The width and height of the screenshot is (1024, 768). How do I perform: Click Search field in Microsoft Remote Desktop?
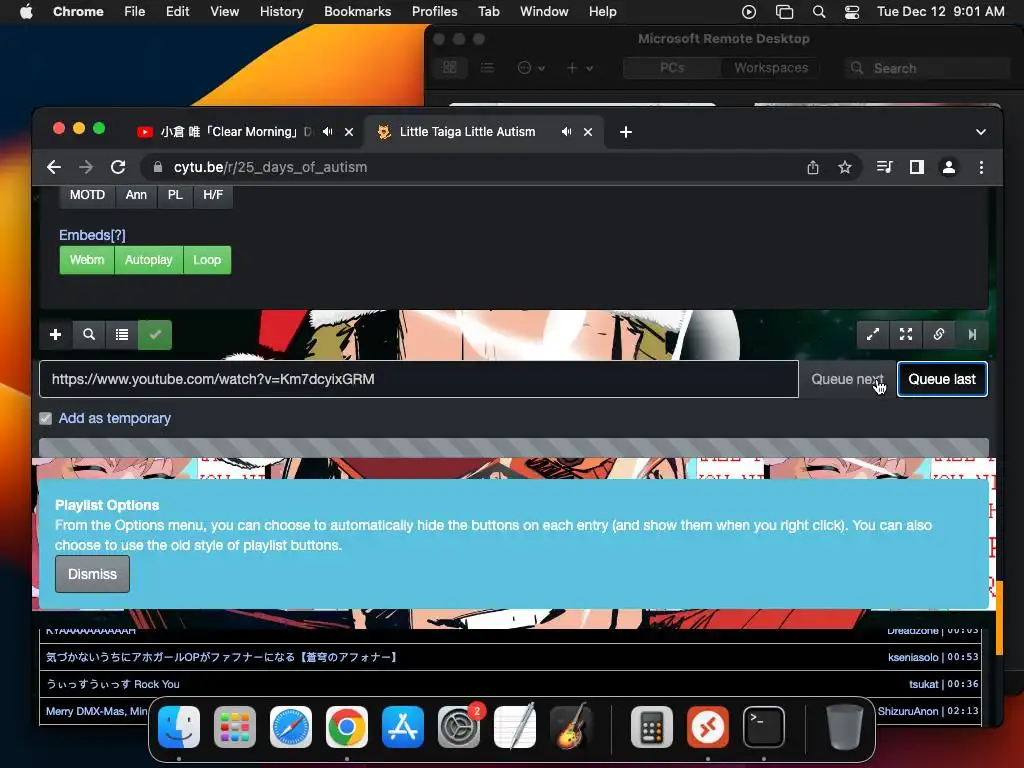(928, 68)
